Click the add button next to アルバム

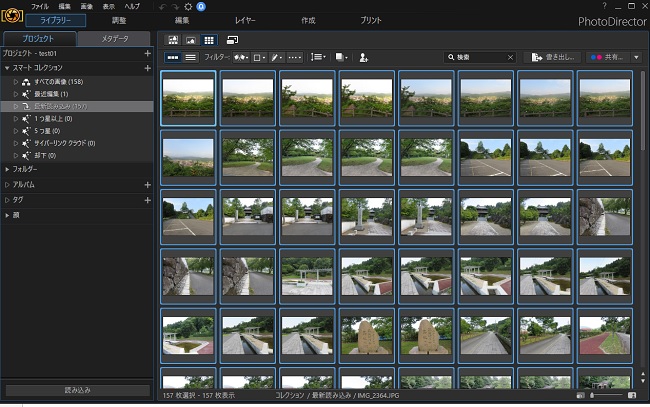click(148, 185)
